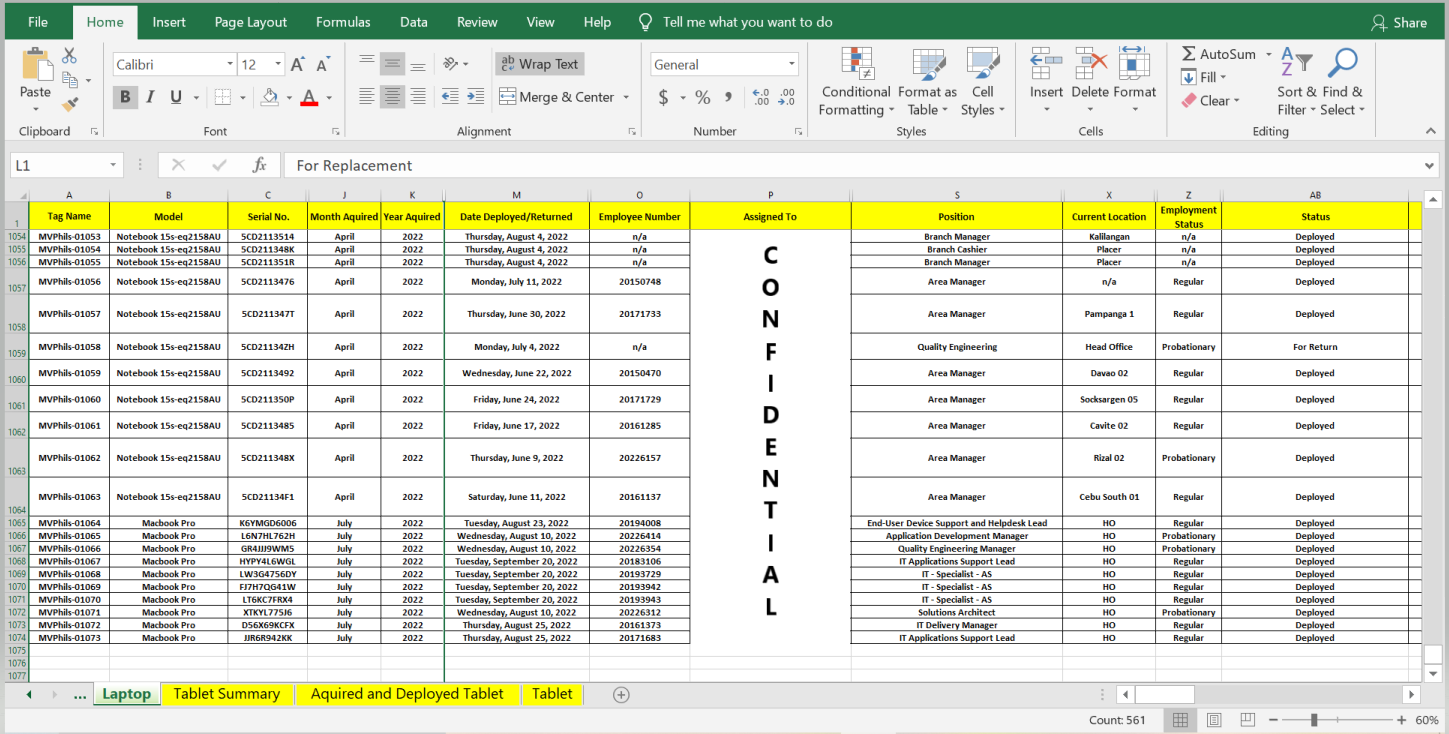The width and height of the screenshot is (1449, 734).
Task: Click the Increase Decimal icon
Action: [761, 98]
